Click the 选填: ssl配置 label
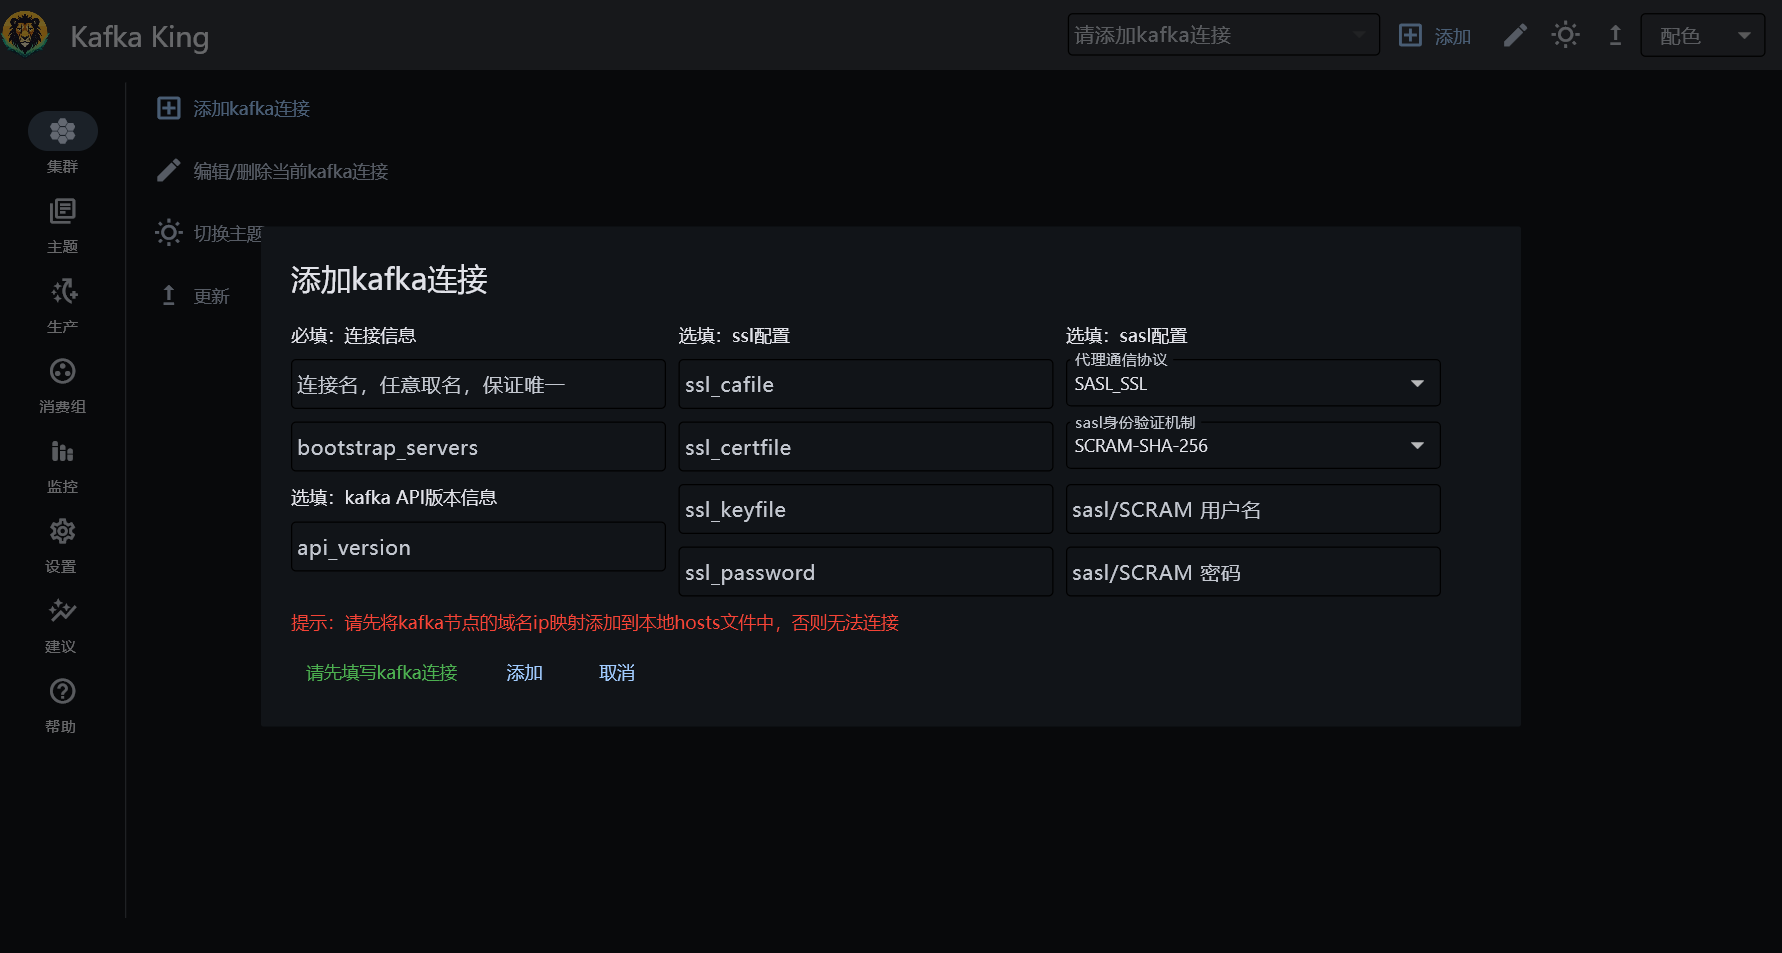The height and width of the screenshot is (953, 1782). click(734, 336)
